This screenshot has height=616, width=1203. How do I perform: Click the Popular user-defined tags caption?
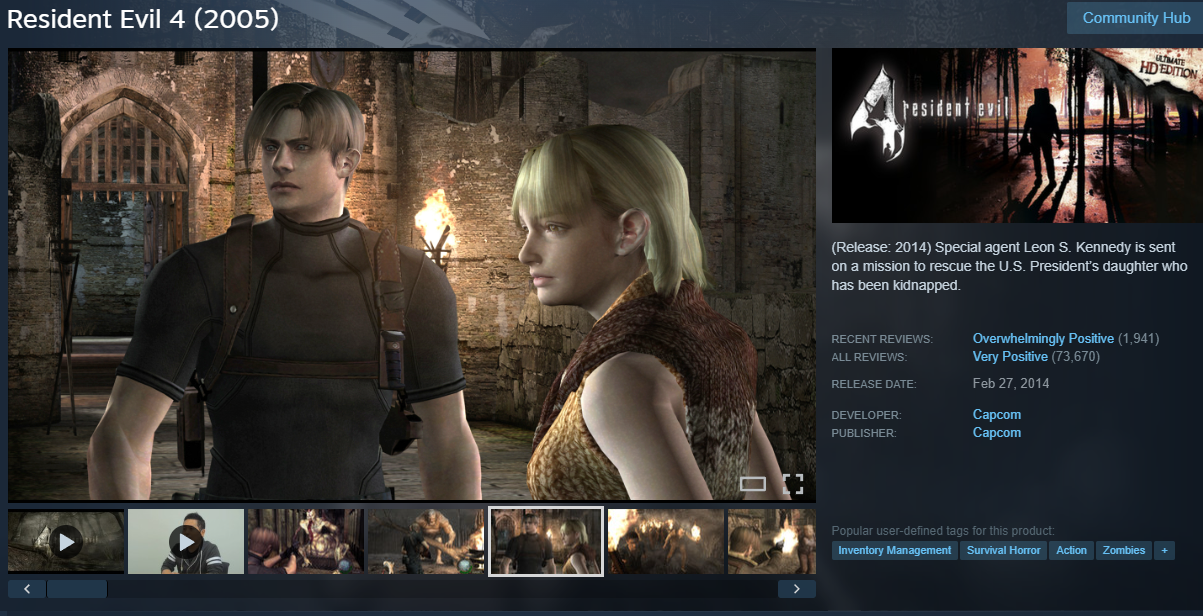click(943, 530)
